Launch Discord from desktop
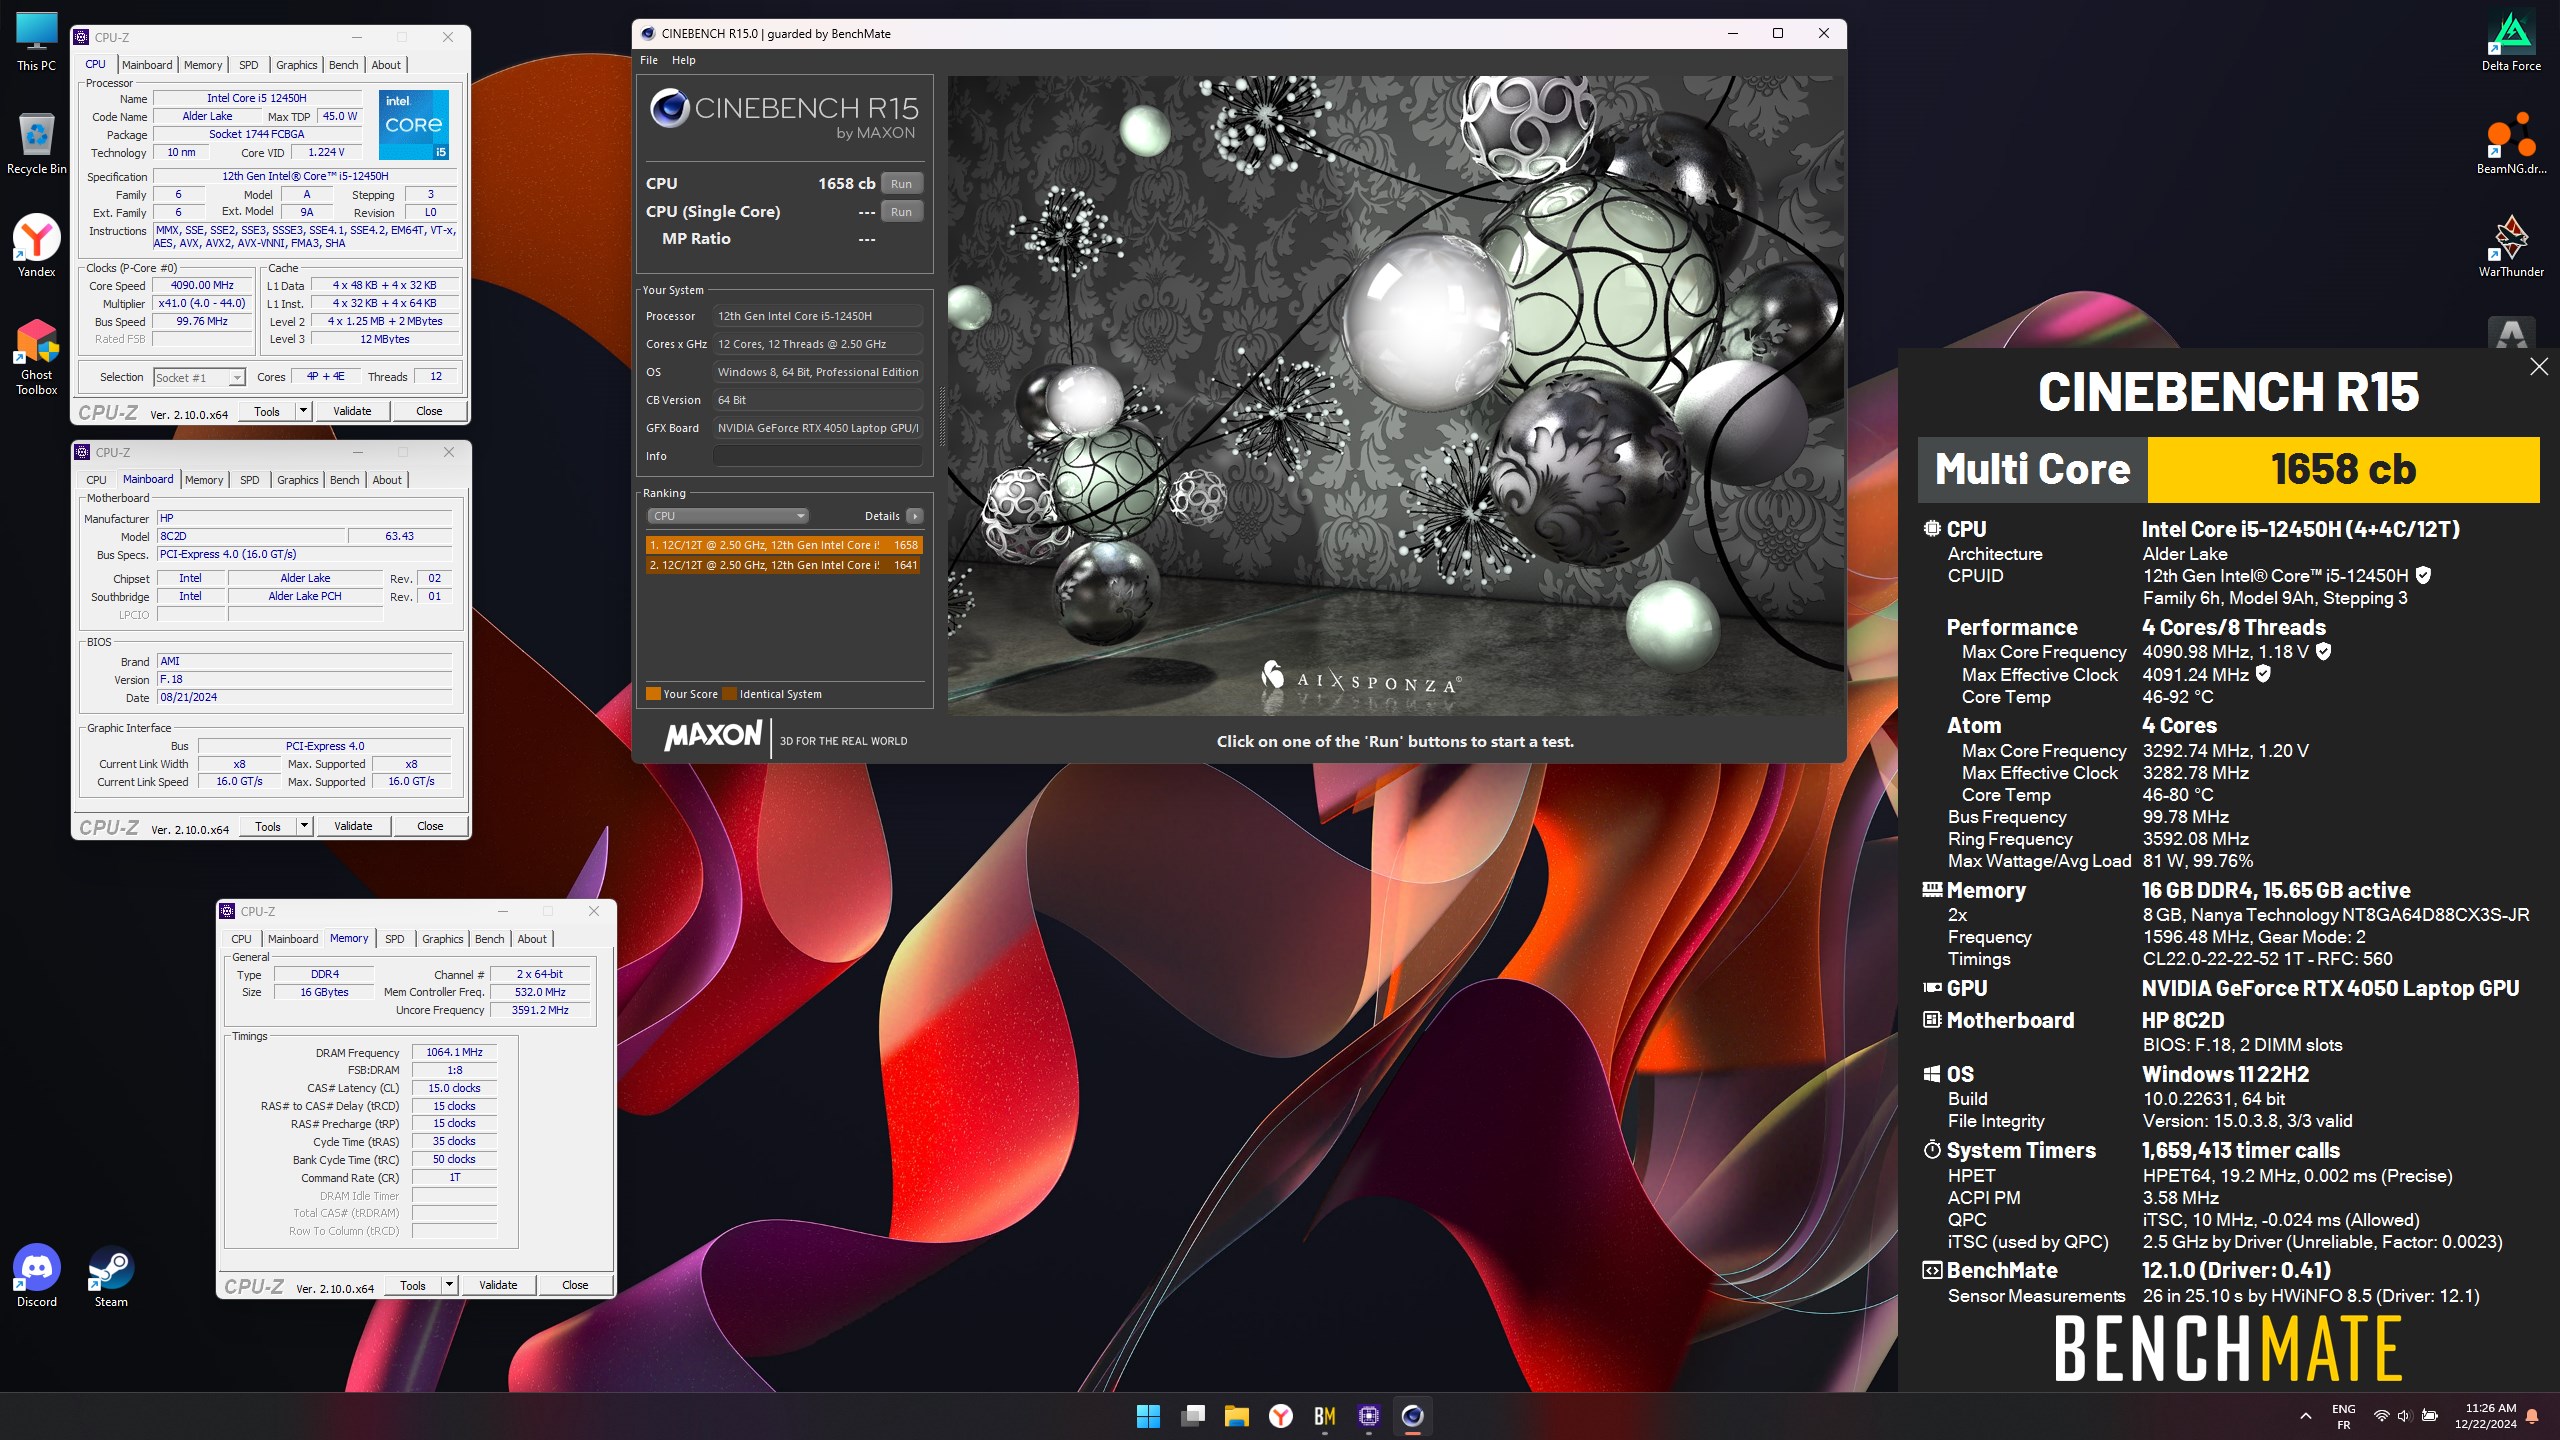The width and height of the screenshot is (2560, 1440). coord(36,1276)
